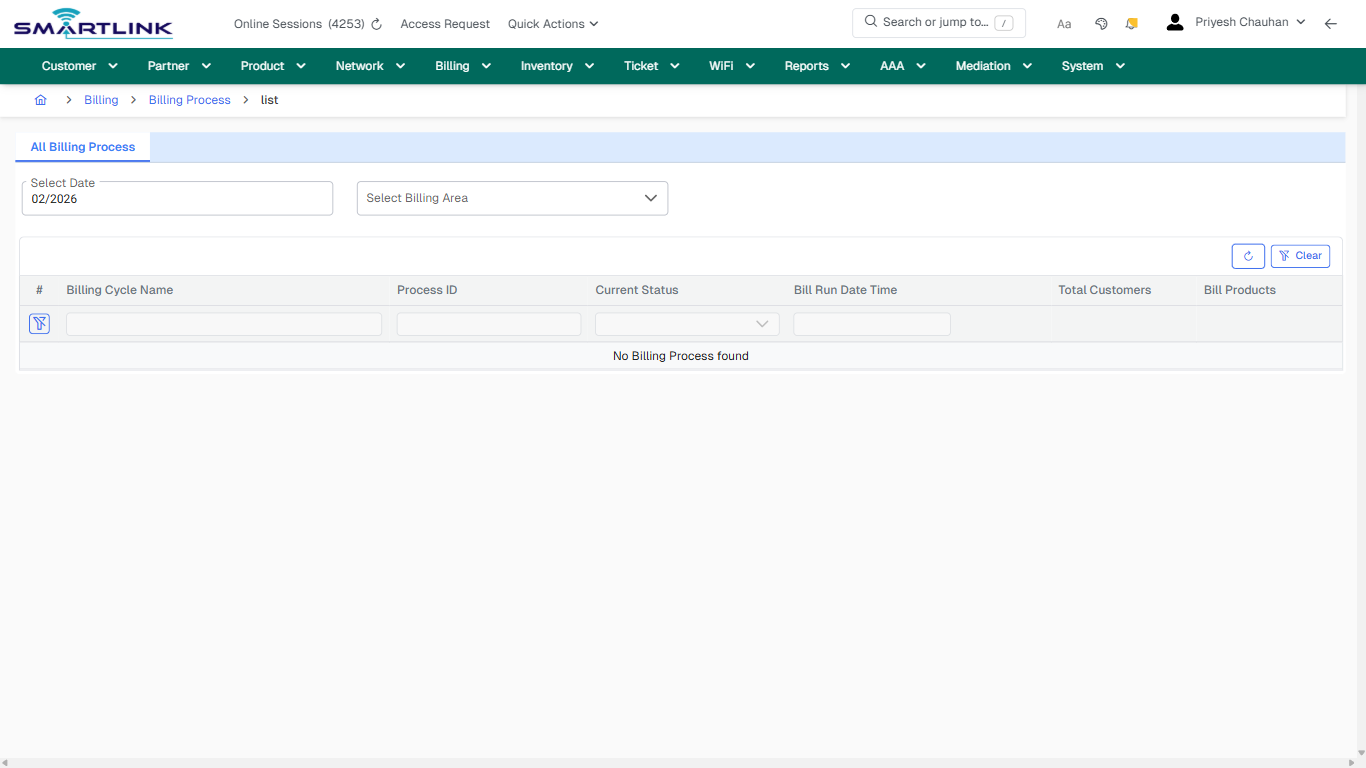
Task: Click the Select Date field
Action: coord(177,198)
